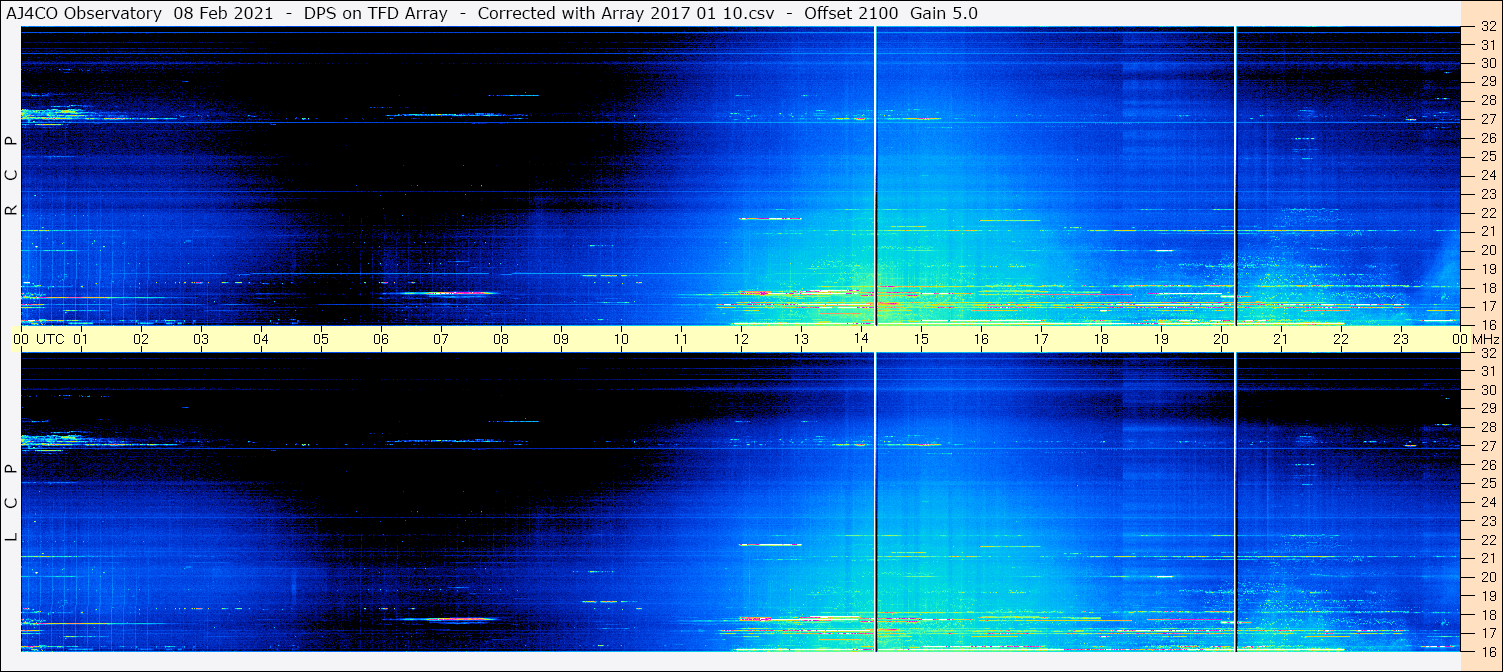
Task: Click the '16' hour label on time axis
Action: point(981,339)
